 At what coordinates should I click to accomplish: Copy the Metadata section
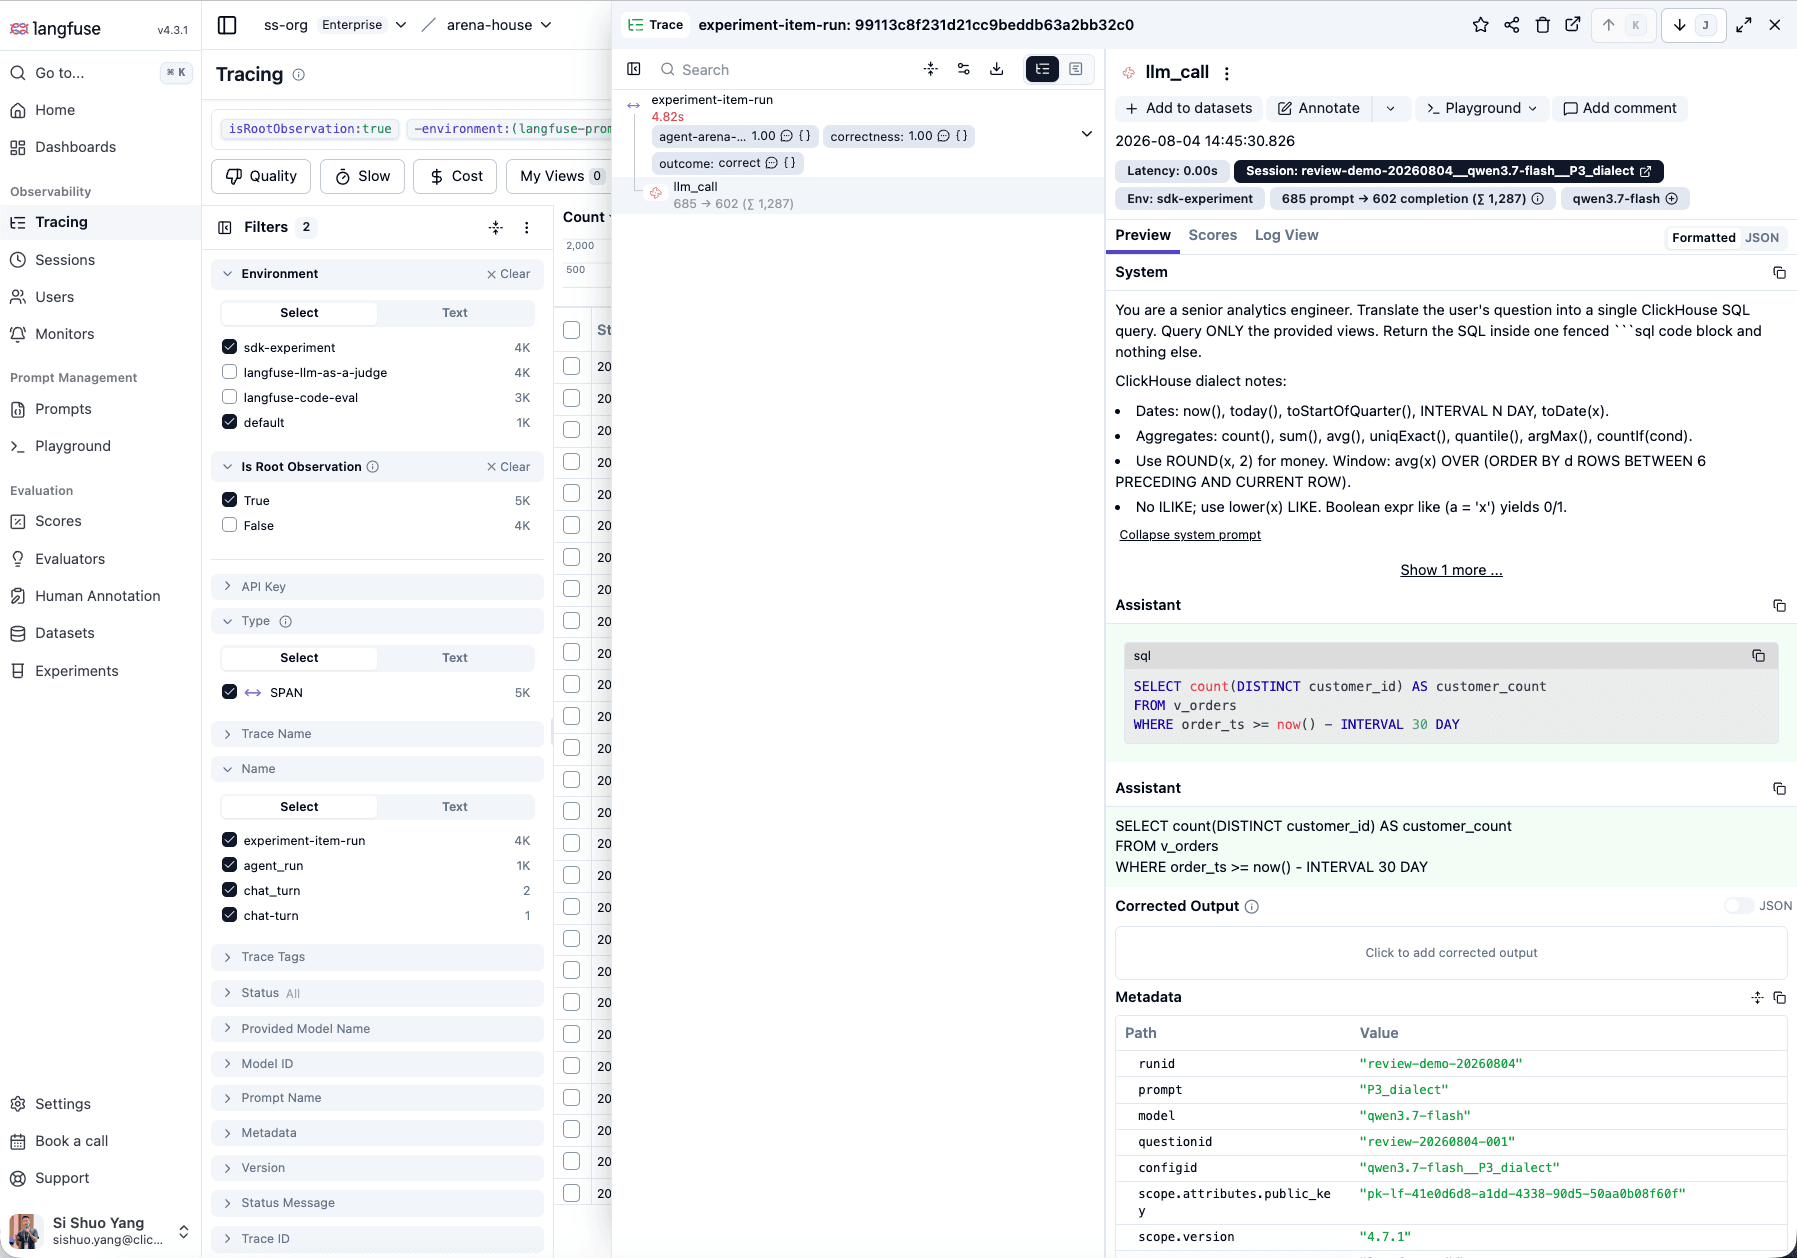(1779, 997)
